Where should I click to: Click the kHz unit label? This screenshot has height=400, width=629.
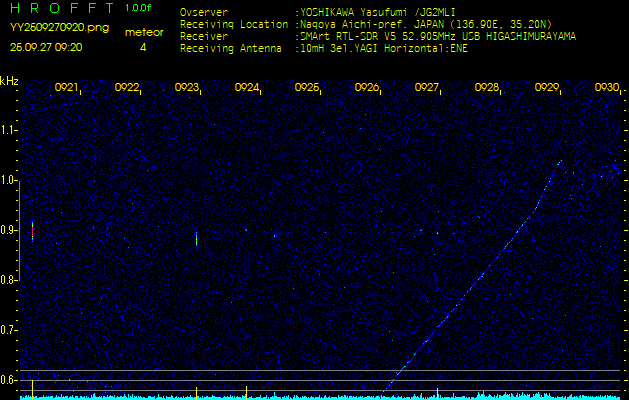coord(9,80)
